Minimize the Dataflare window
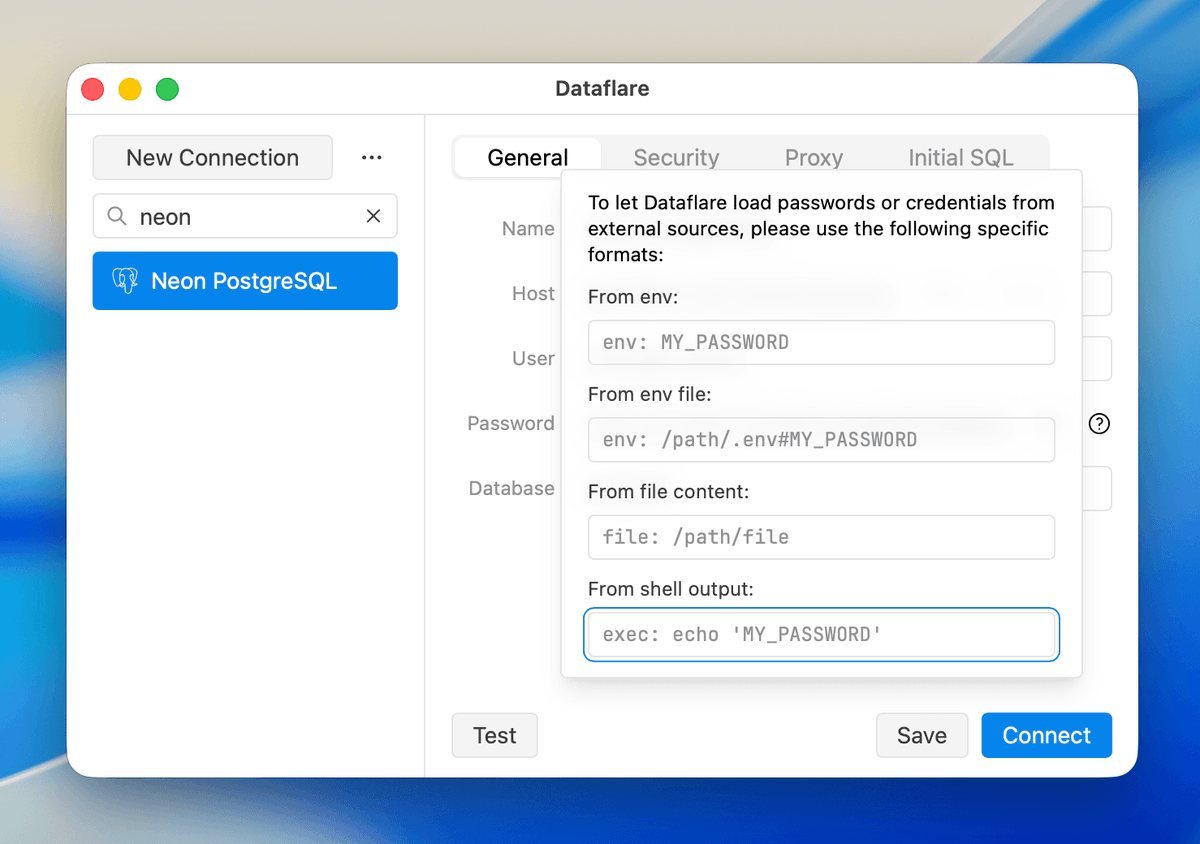Viewport: 1200px width, 844px height. (130, 89)
